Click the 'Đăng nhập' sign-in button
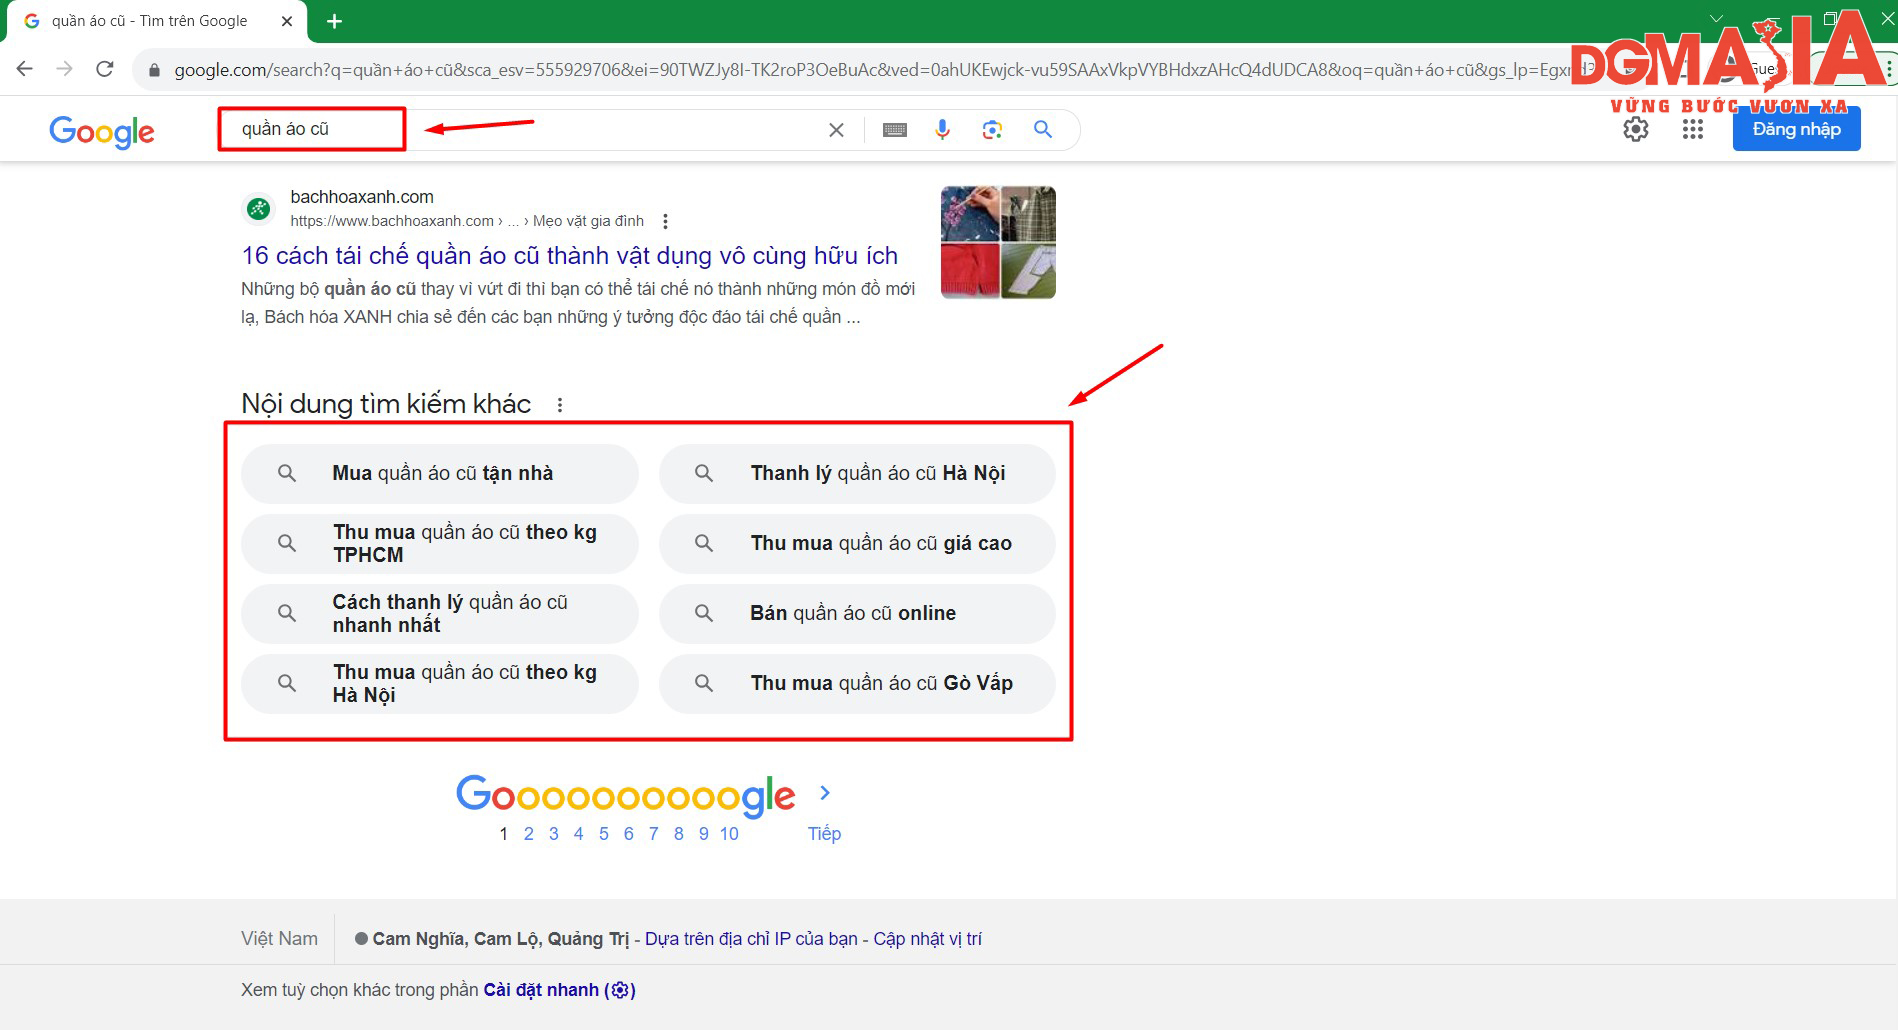Viewport: 1898px width, 1030px height. pyautogui.click(x=1796, y=129)
